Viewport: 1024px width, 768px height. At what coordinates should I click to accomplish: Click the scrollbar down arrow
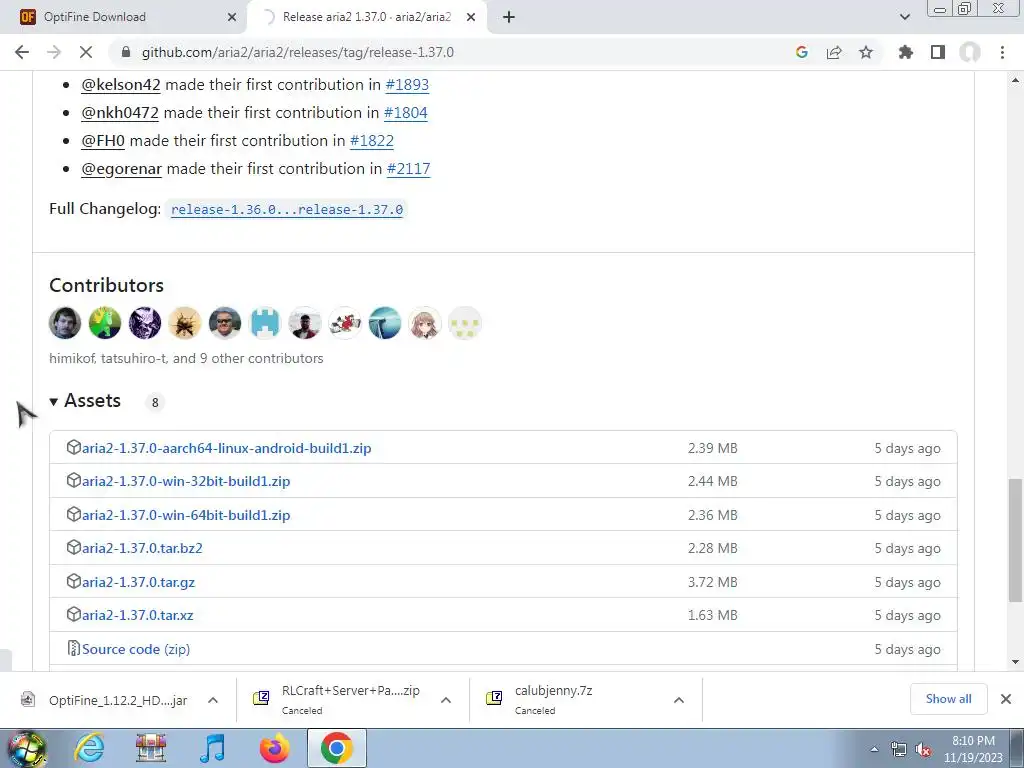pyautogui.click(x=1015, y=662)
